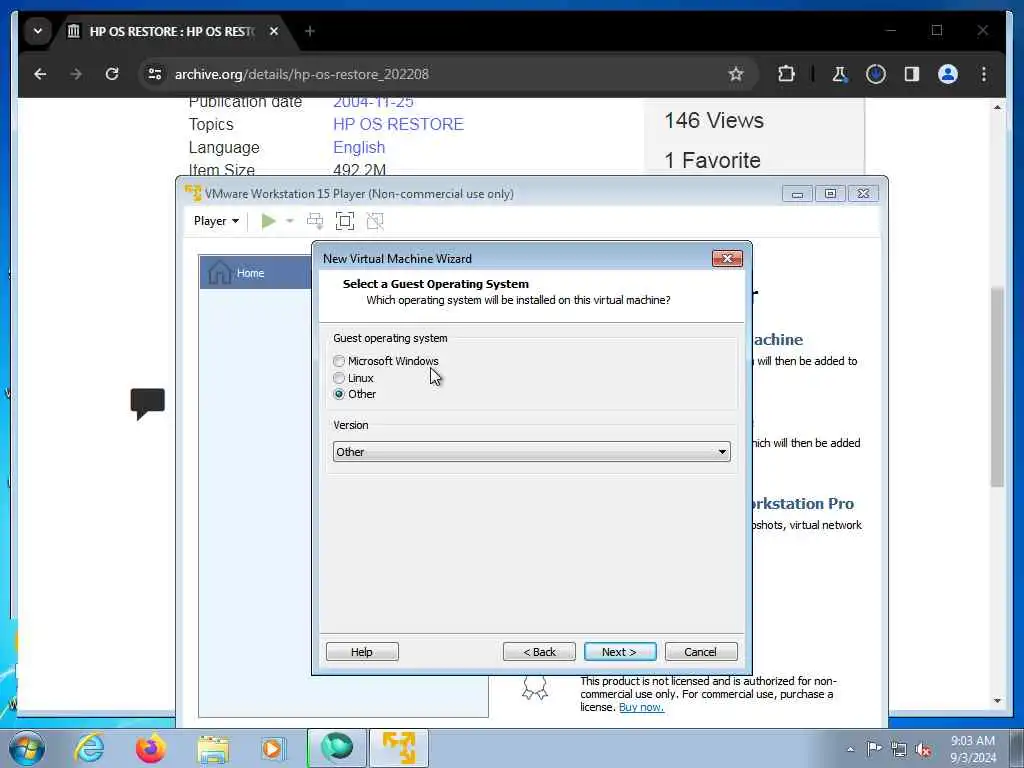Screen dimensions: 1024x768
Task: Switch to VMware Player taskbar icon
Action: point(399,748)
